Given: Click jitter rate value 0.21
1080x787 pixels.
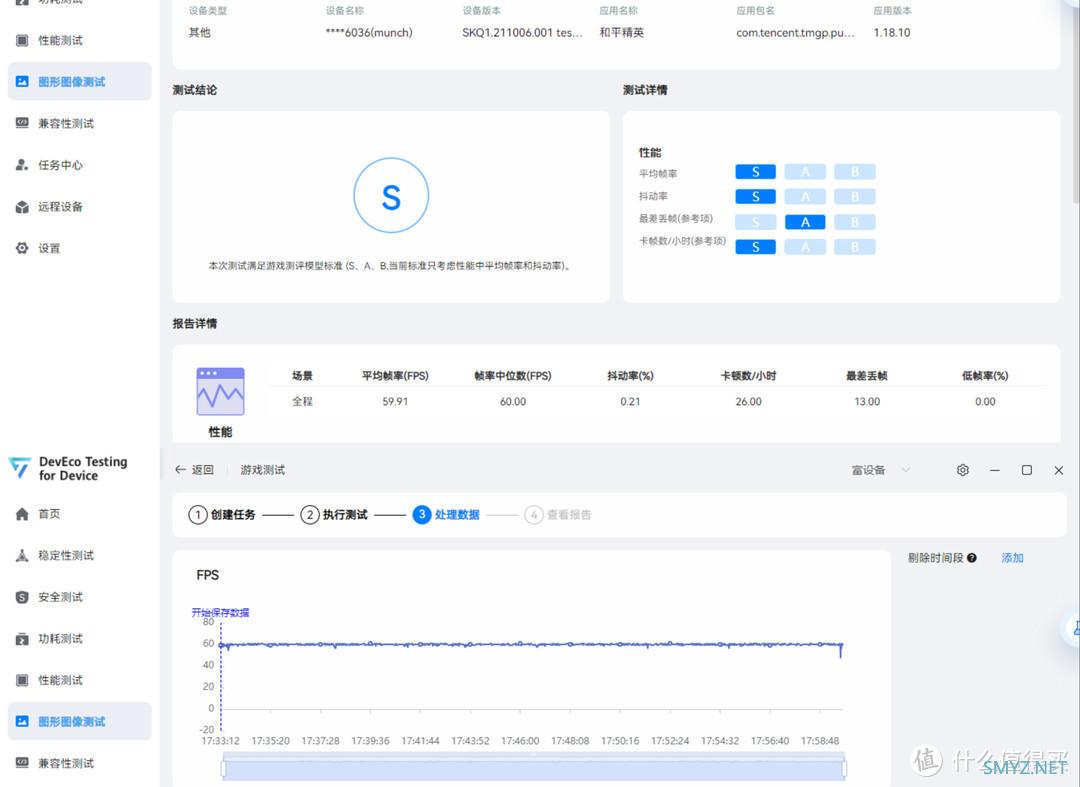Looking at the screenshot, I should [x=630, y=401].
